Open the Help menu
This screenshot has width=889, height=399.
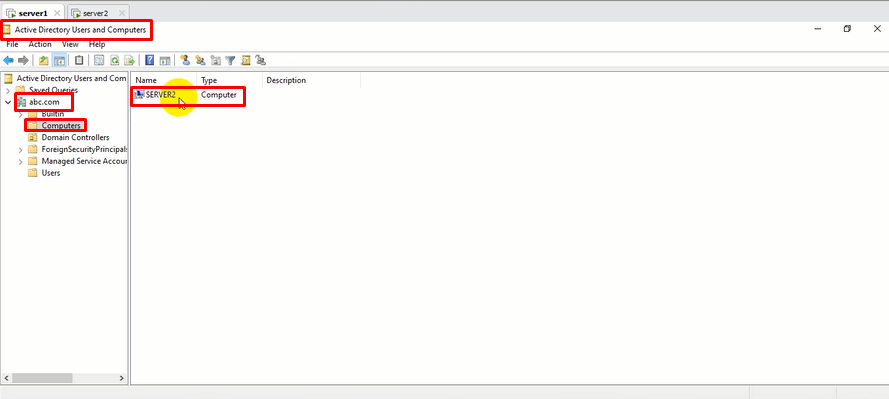click(97, 44)
